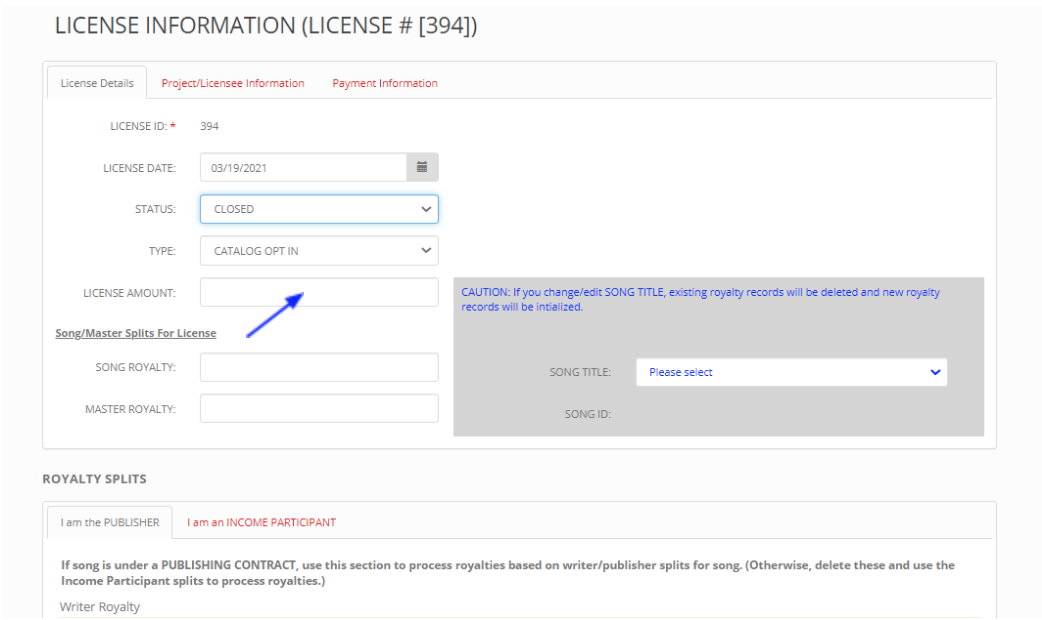The image size is (1042, 620).
Task: Click the LICENSE INFORMATION page heading
Action: pyautogui.click(x=266, y=26)
